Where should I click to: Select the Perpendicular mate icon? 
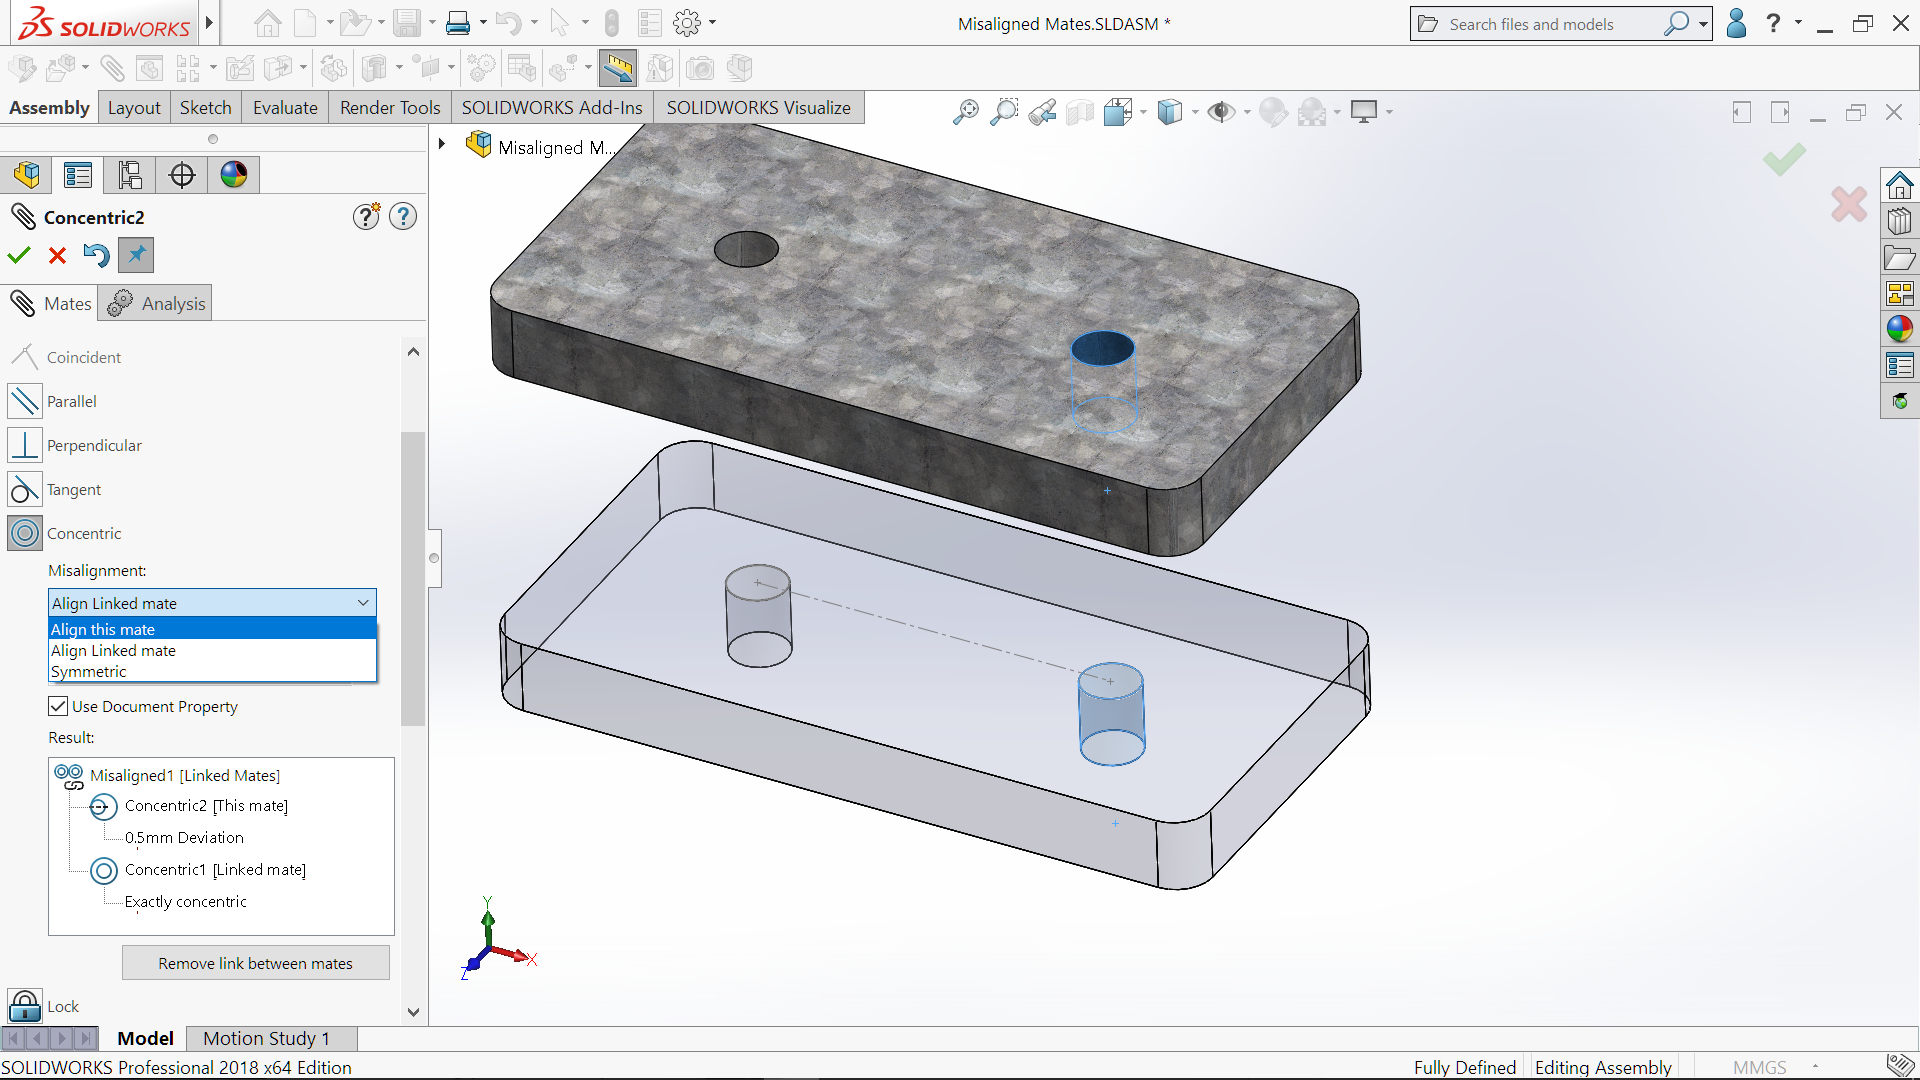click(24, 445)
